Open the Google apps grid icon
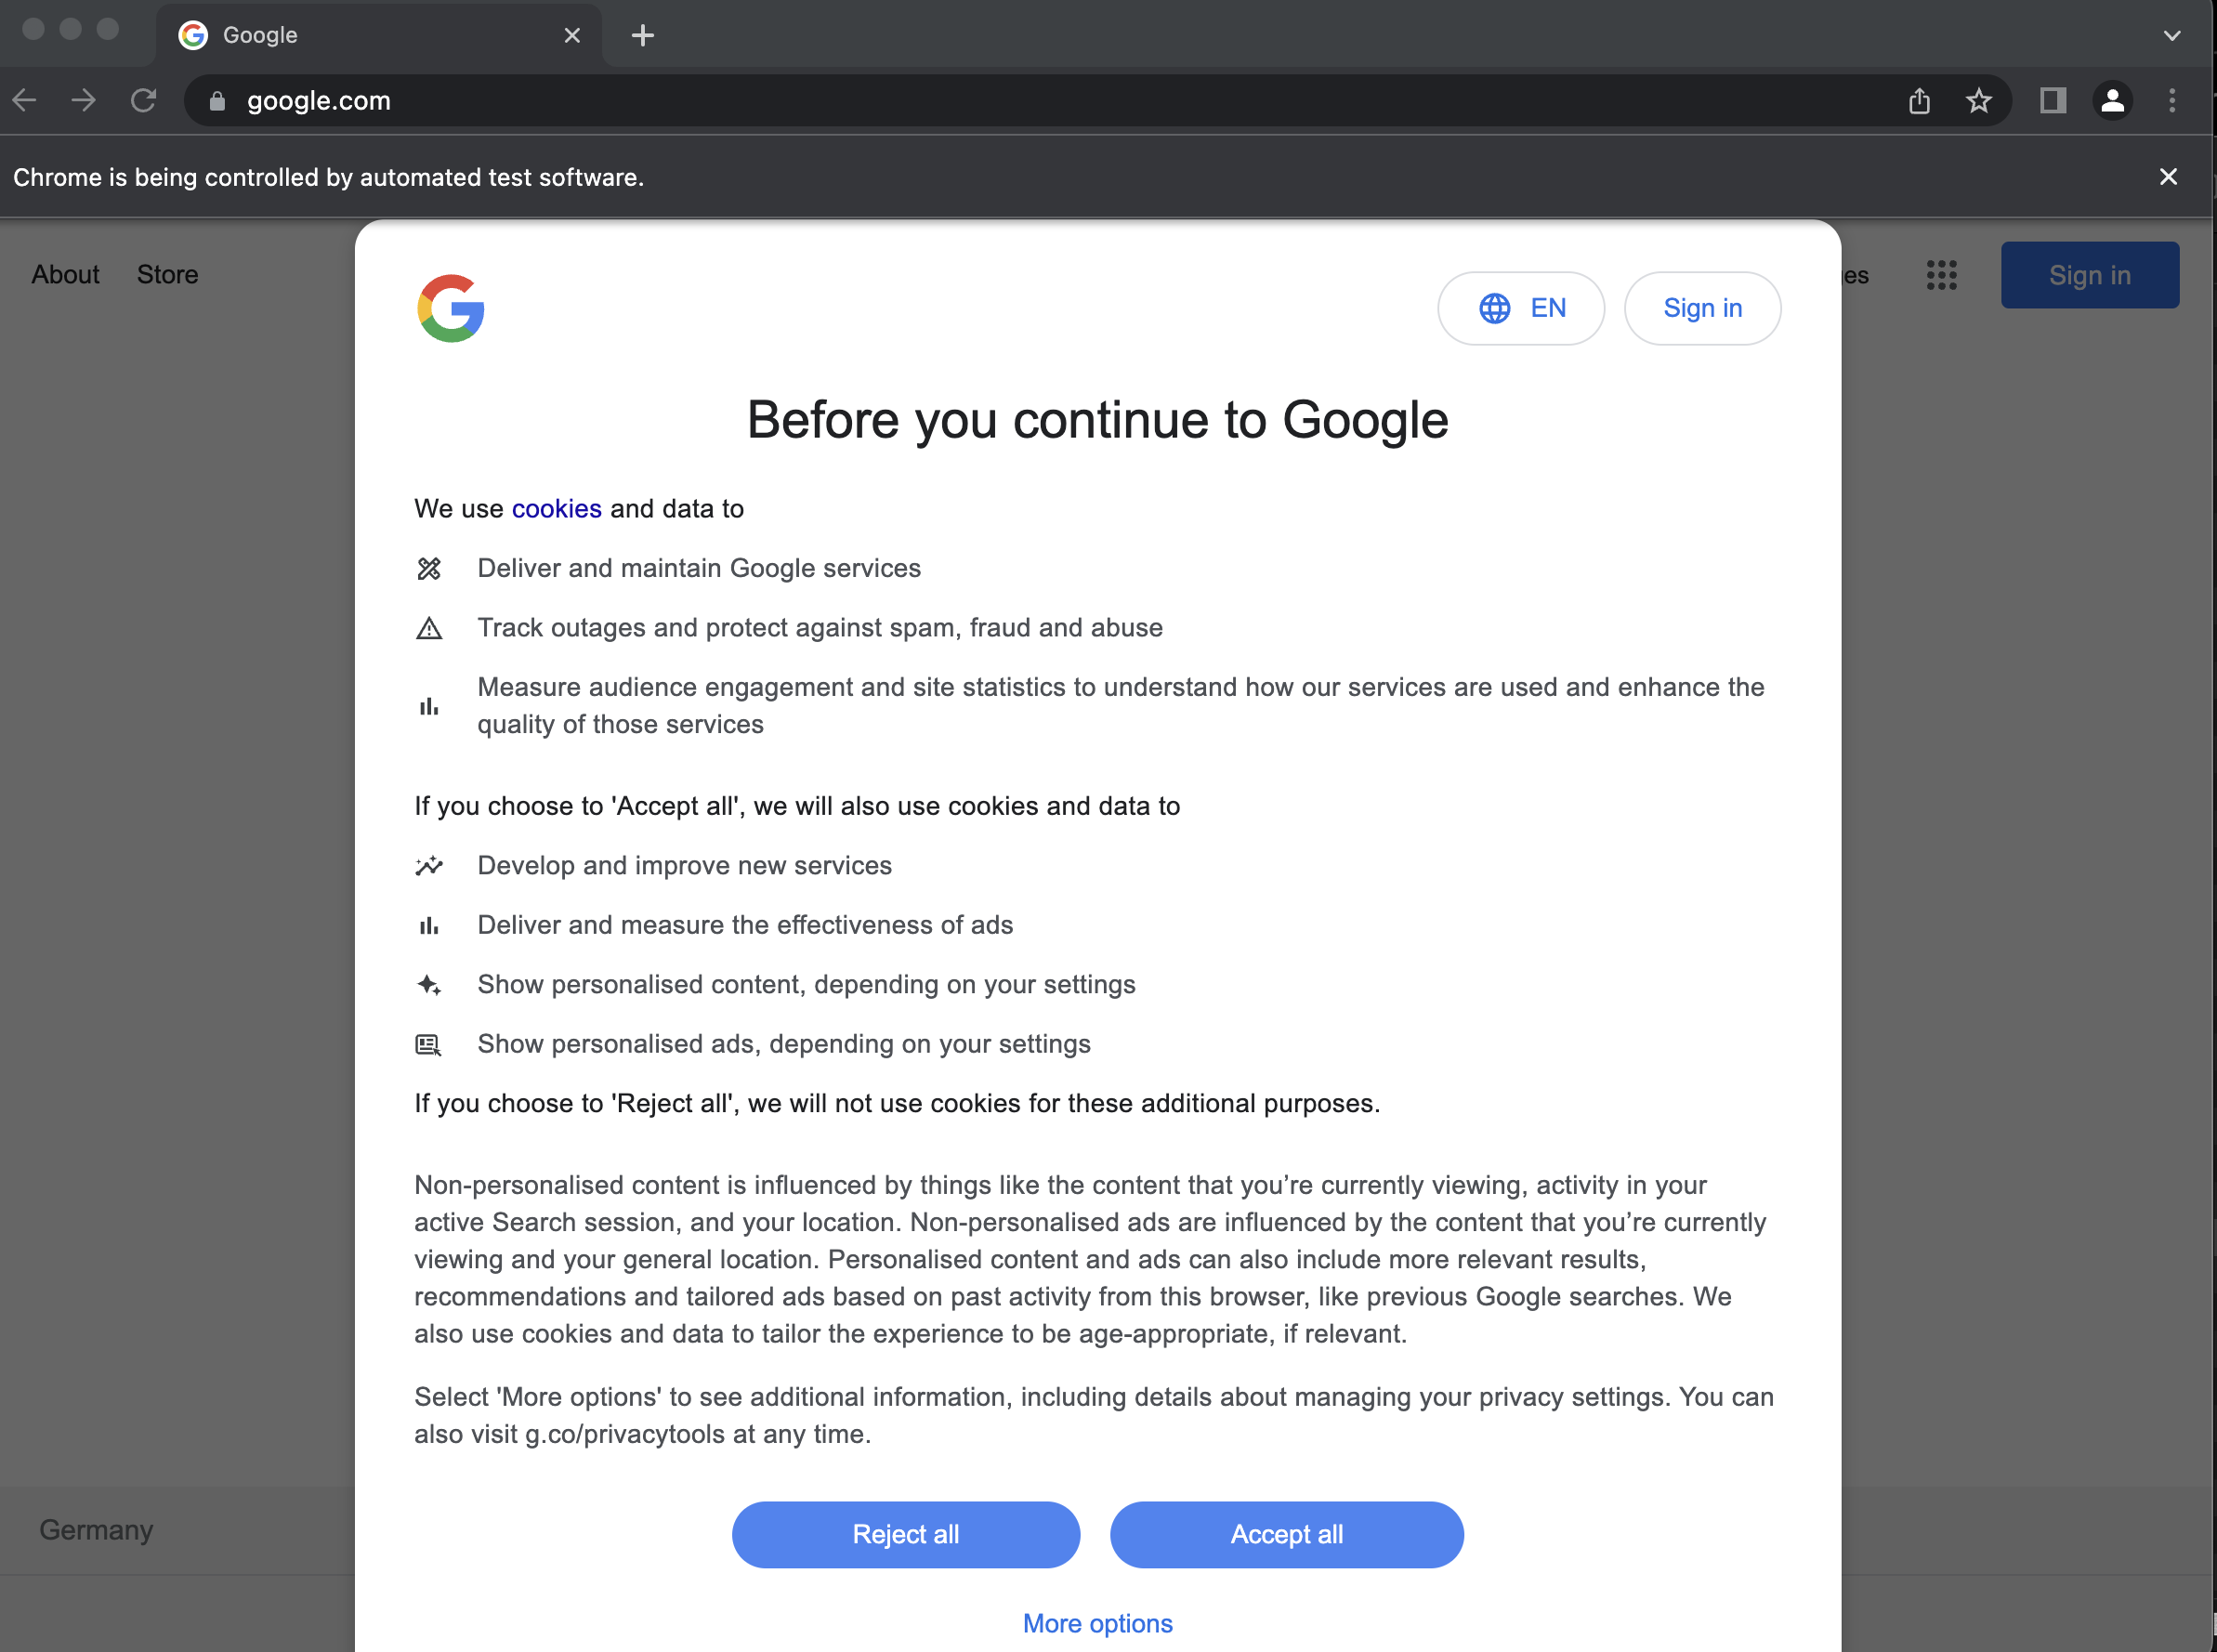This screenshot has height=1652, width=2217. click(1941, 275)
